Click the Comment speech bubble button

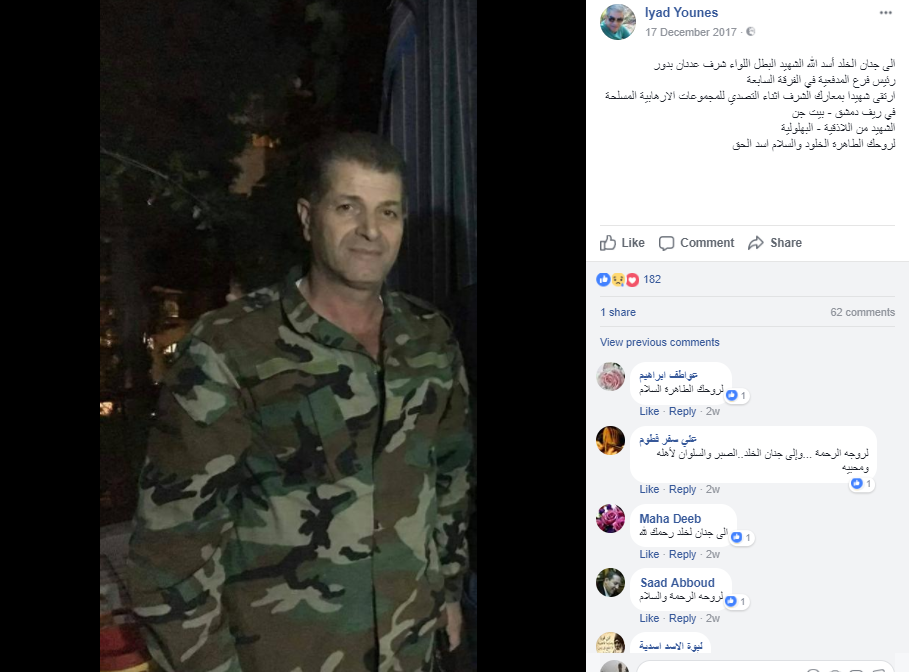pos(696,243)
